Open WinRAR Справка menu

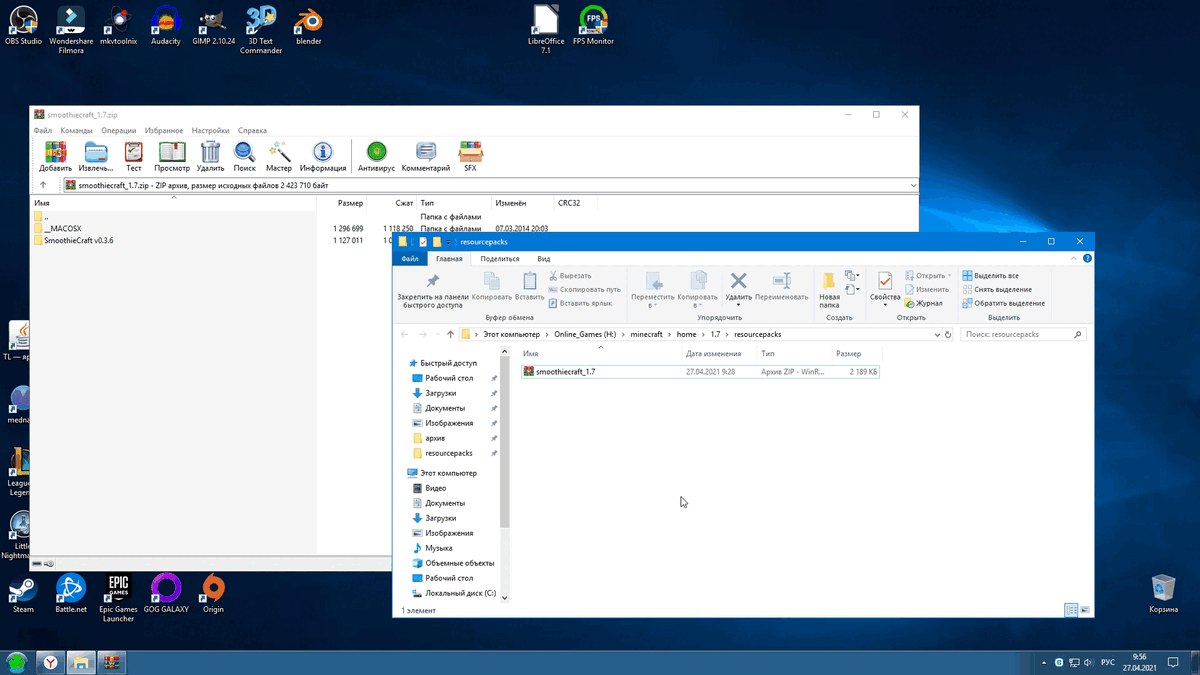coord(253,130)
